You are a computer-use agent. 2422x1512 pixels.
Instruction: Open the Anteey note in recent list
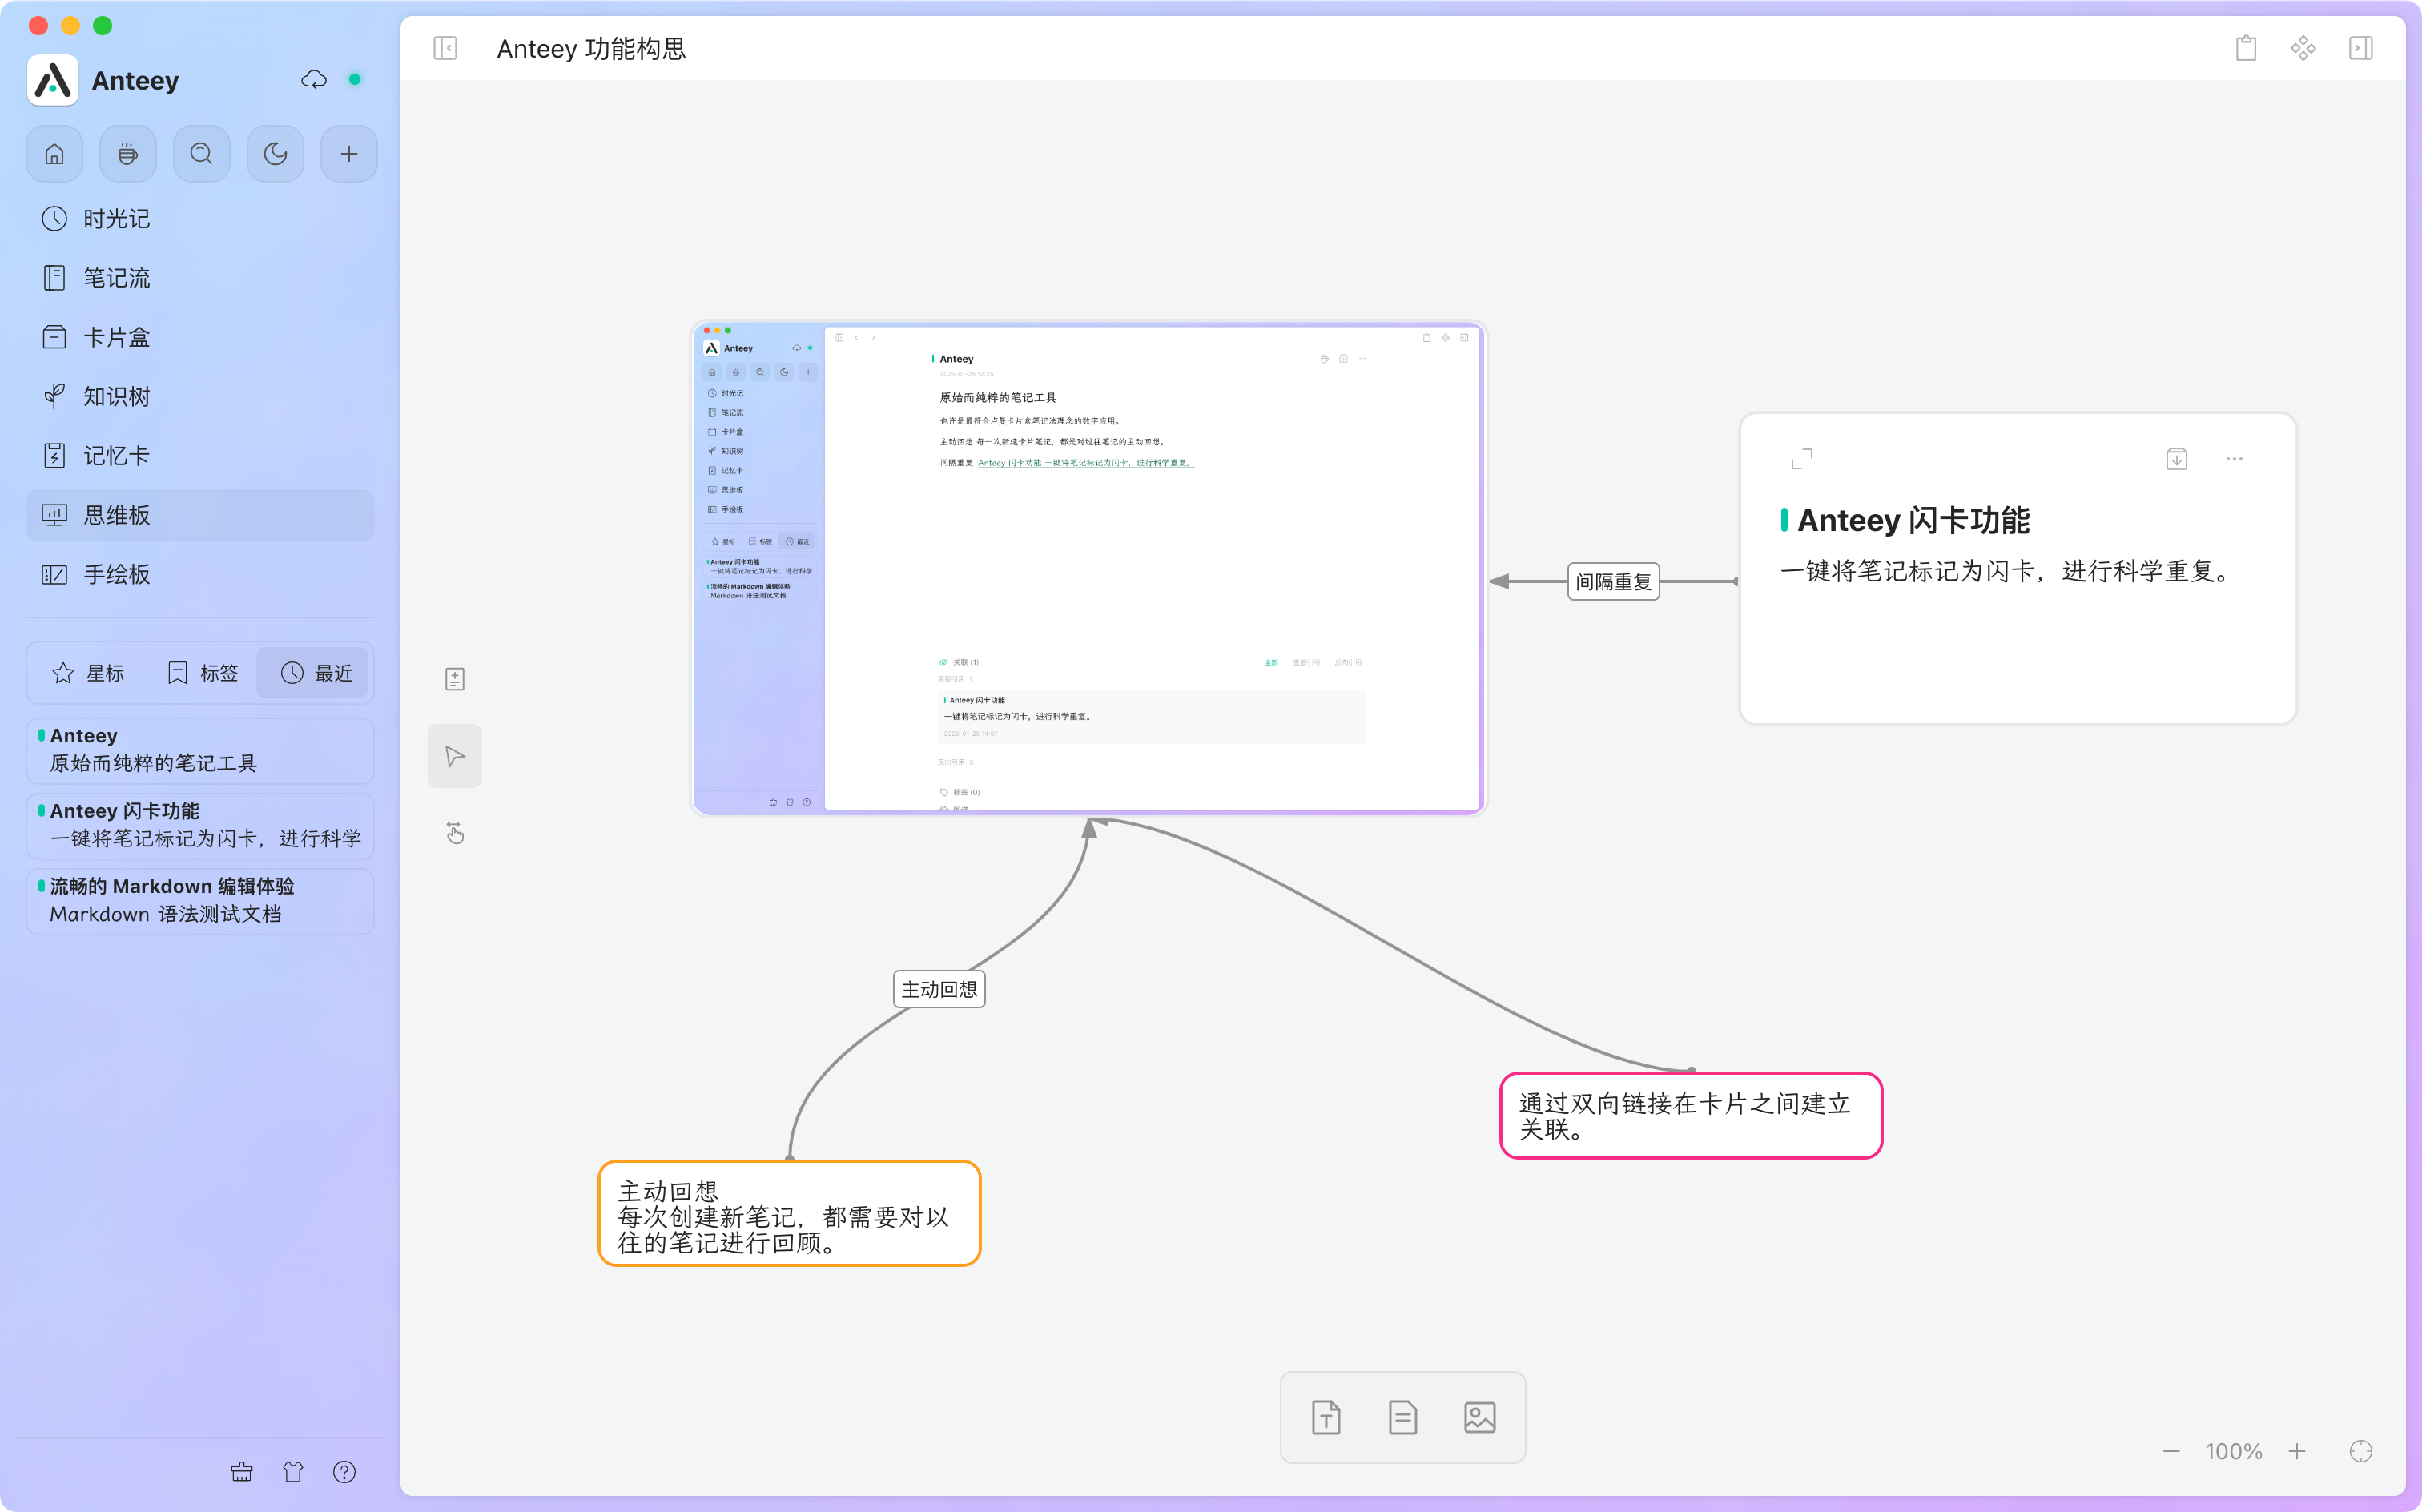click(200, 750)
